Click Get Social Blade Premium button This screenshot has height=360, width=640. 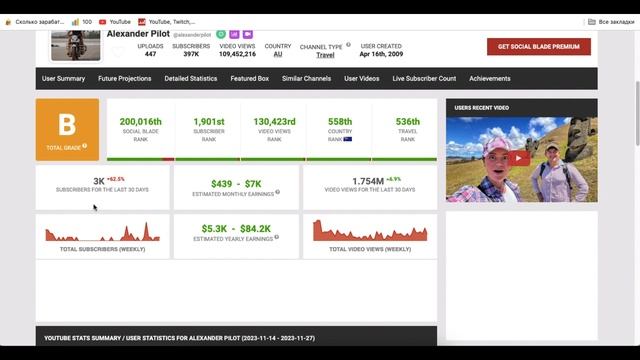[539, 47]
